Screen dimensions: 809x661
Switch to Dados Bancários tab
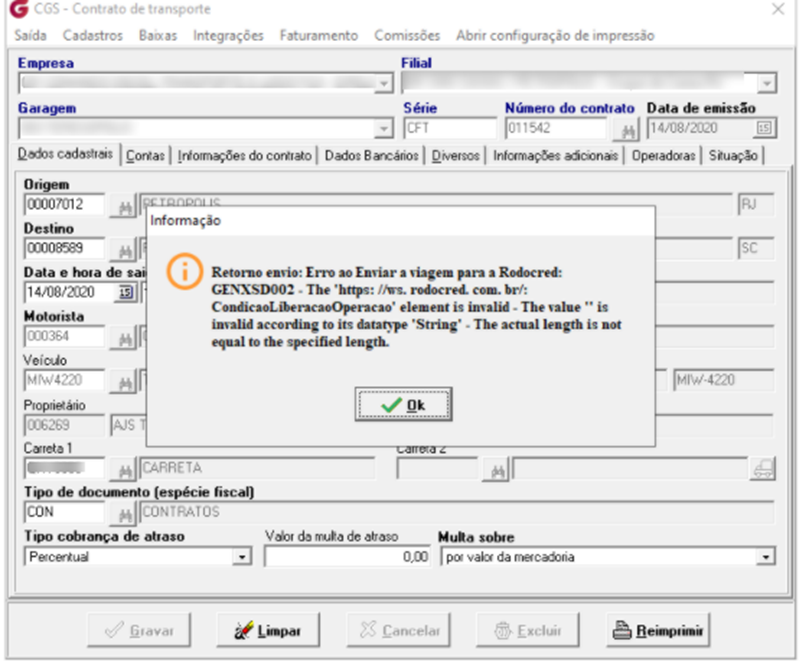pos(371,155)
